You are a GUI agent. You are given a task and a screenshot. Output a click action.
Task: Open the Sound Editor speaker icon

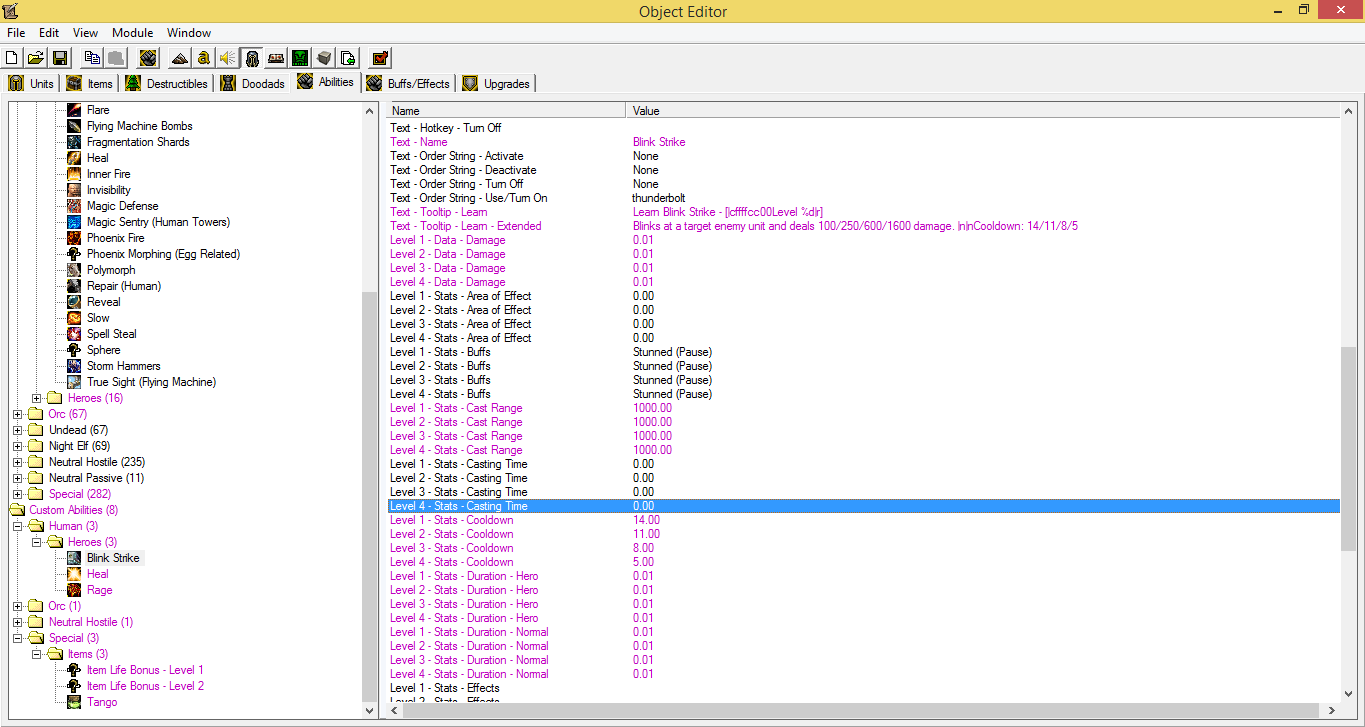point(228,58)
